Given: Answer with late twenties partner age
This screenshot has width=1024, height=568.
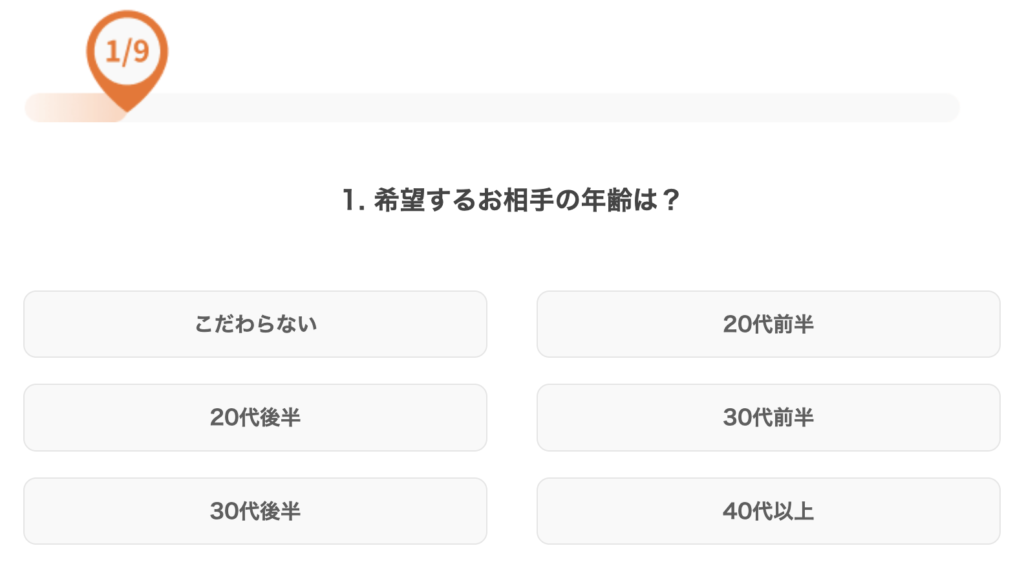Looking at the screenshot, I should 255,417.
